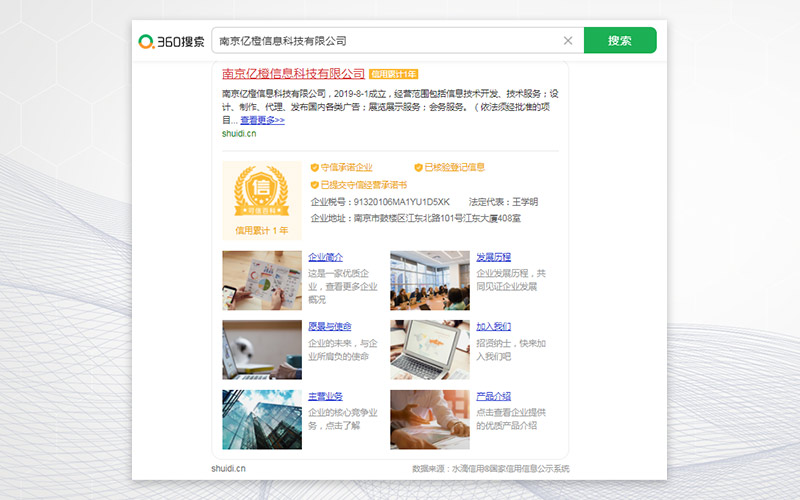Click the 招贤纳士，快来加入我们吧 description
800x500 pixels.
coord(511,350)
